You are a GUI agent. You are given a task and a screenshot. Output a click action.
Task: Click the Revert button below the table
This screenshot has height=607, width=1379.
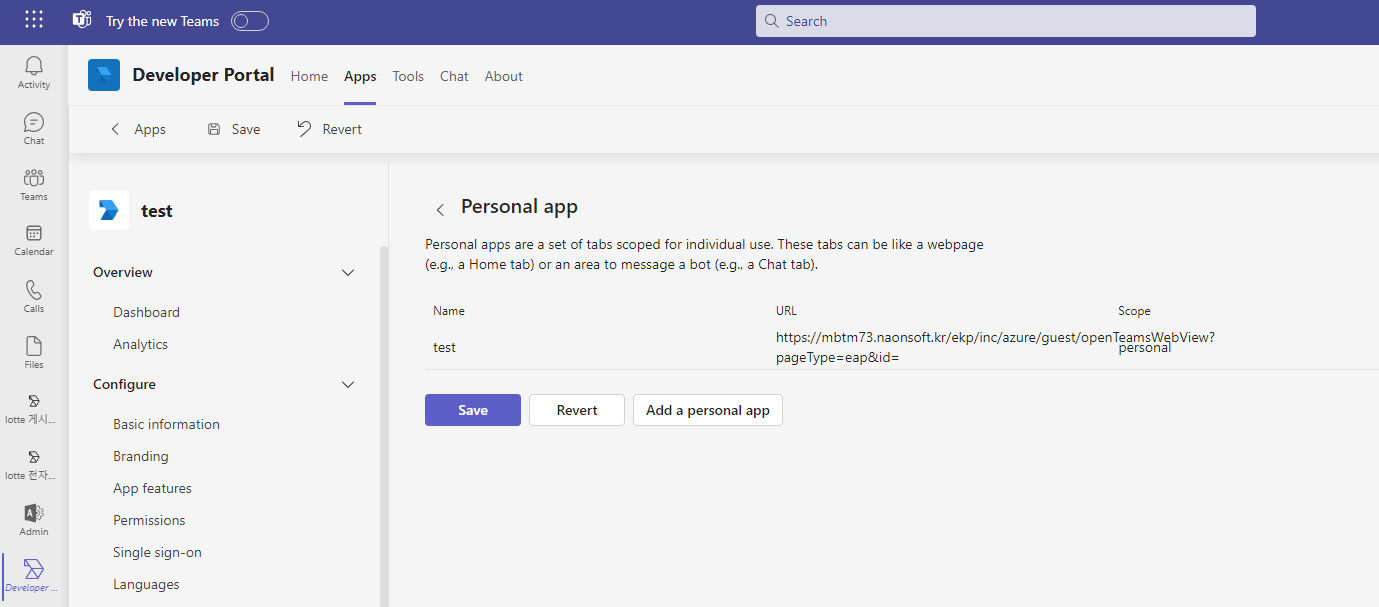577,410
